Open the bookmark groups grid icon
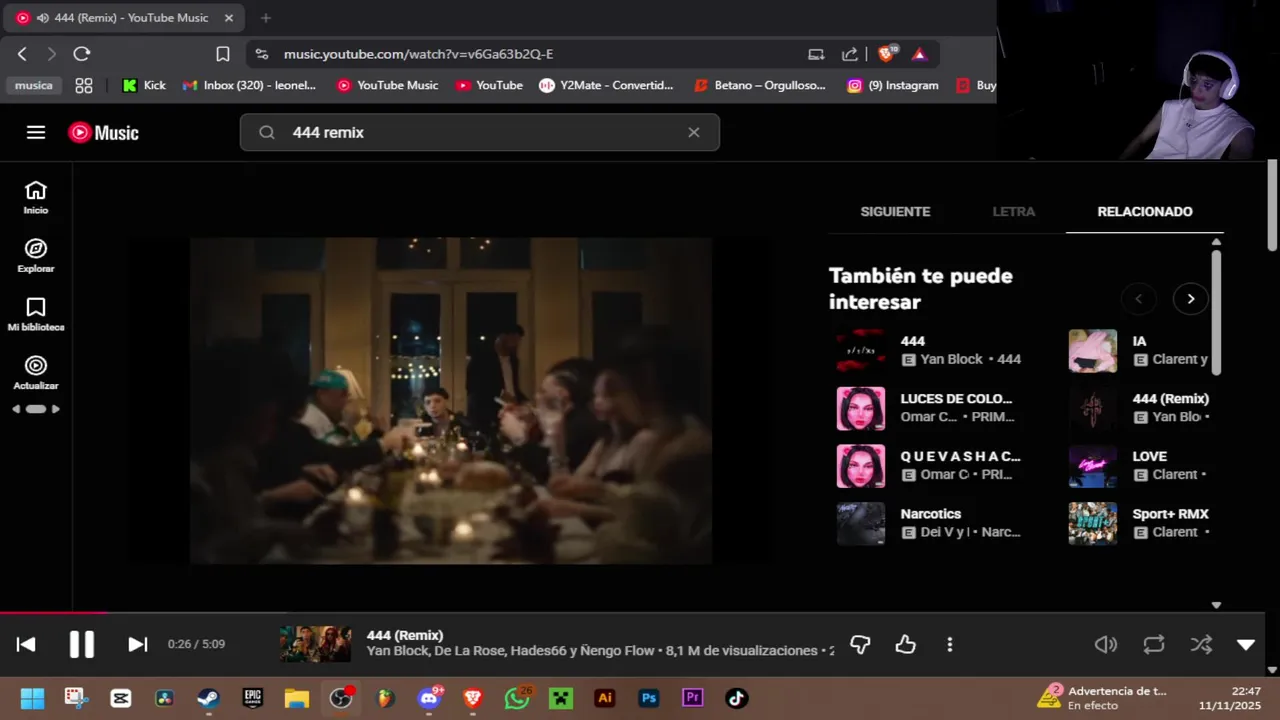Screen dimensions: 1280x720 point(84,85)
